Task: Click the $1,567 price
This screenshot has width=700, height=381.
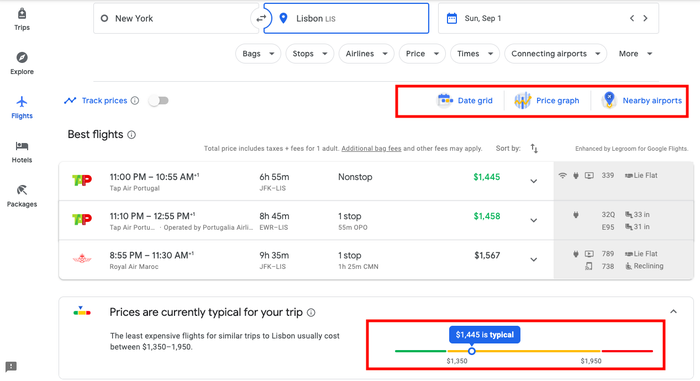Action: [x=487, y=256]
